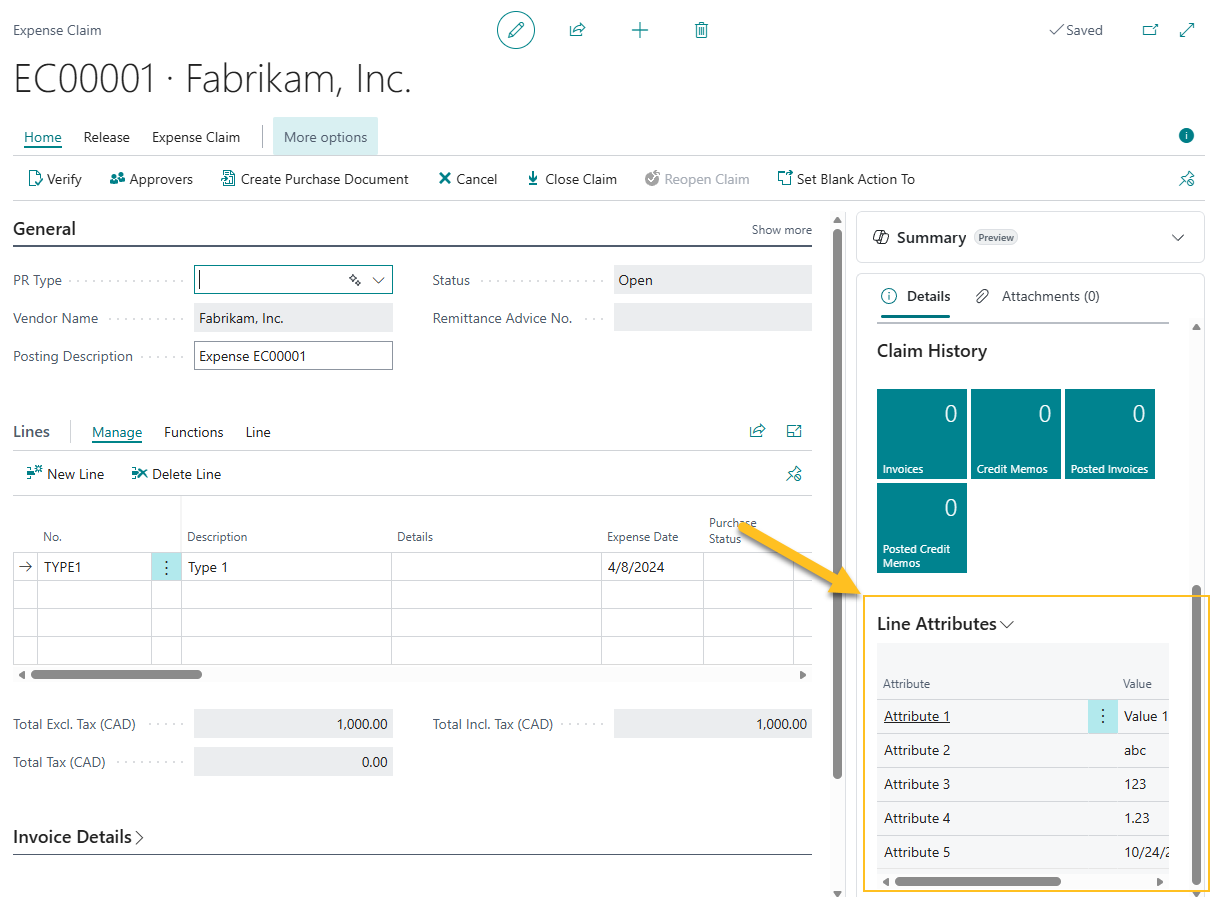Image resolution: width=1217 pixels, height=897 pixels.
Task: Click the Verify action
Action: pos(54,178)
